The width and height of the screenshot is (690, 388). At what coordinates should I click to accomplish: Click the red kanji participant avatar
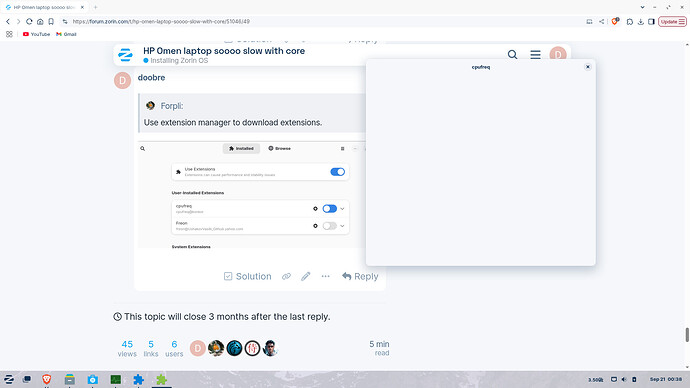[252, 348]
